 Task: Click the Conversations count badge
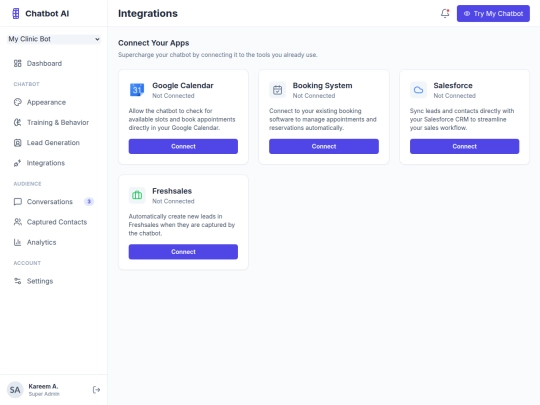tap(89, 201)
